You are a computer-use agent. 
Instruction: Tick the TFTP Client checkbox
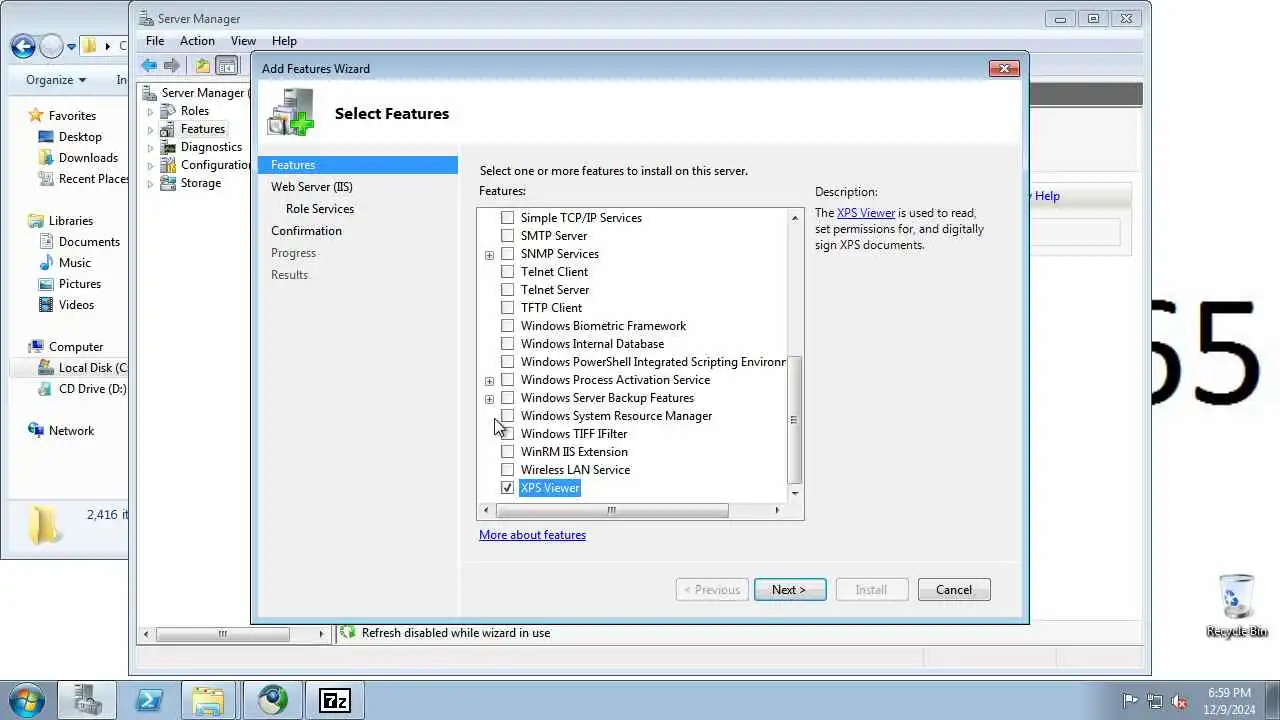507,307
